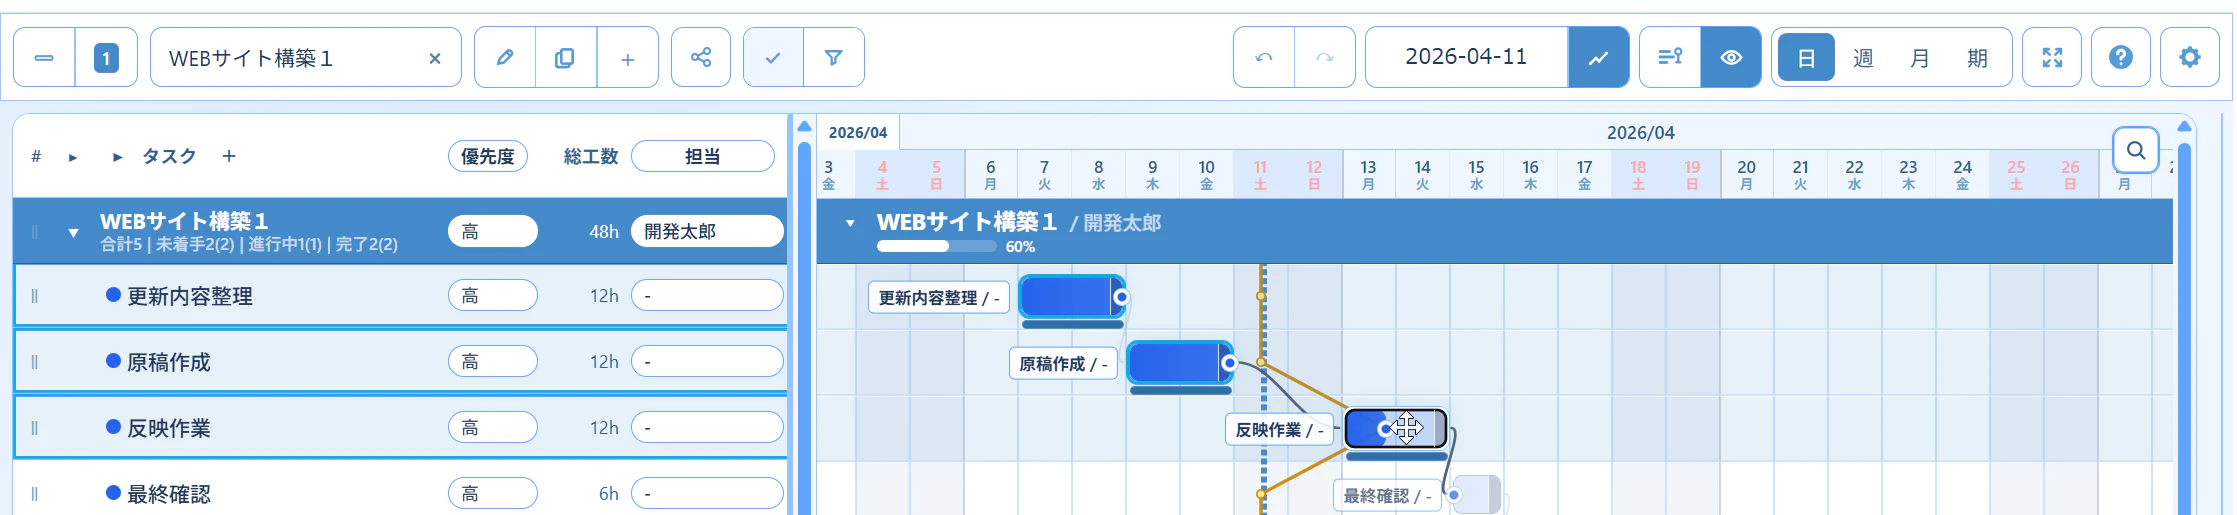Screen dimensions: 2237x515
Task: Click the 優先度 column header button
Action: click(x=488, y=156)
